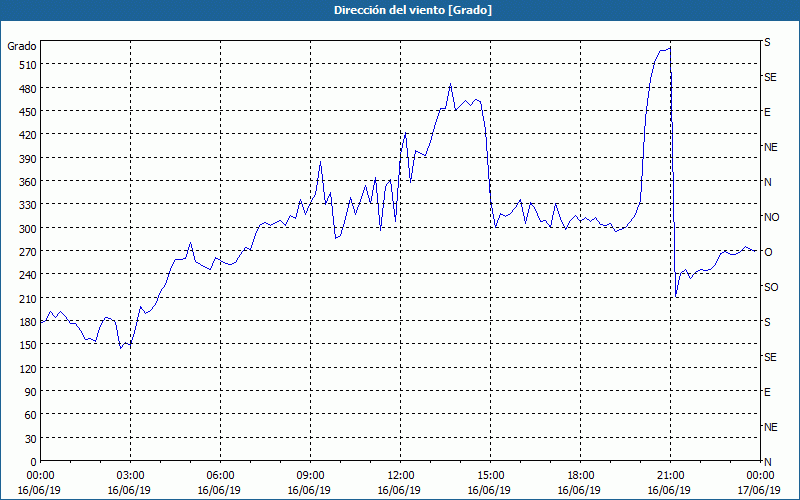Select the 240 y-axis value

click(x=28, y=275)
